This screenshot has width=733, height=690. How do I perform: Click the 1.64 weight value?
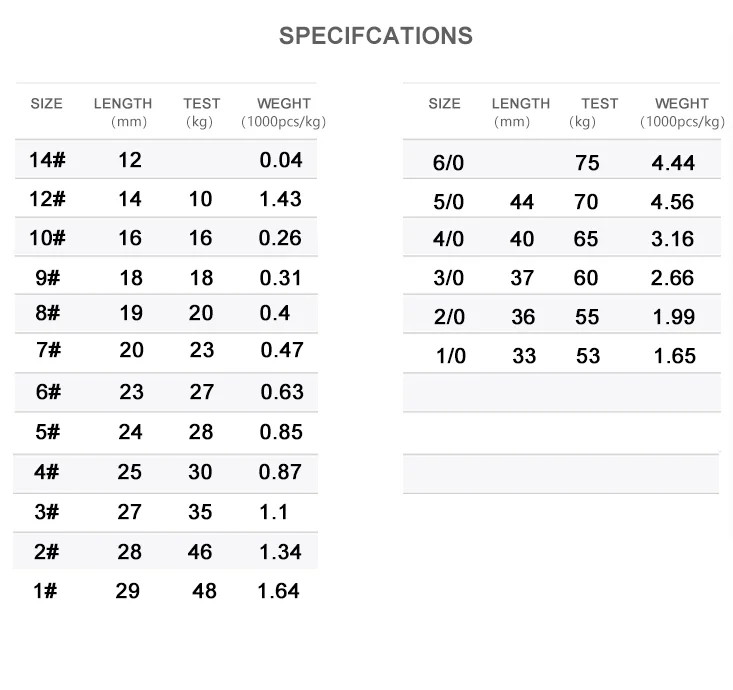coord(278,591)
